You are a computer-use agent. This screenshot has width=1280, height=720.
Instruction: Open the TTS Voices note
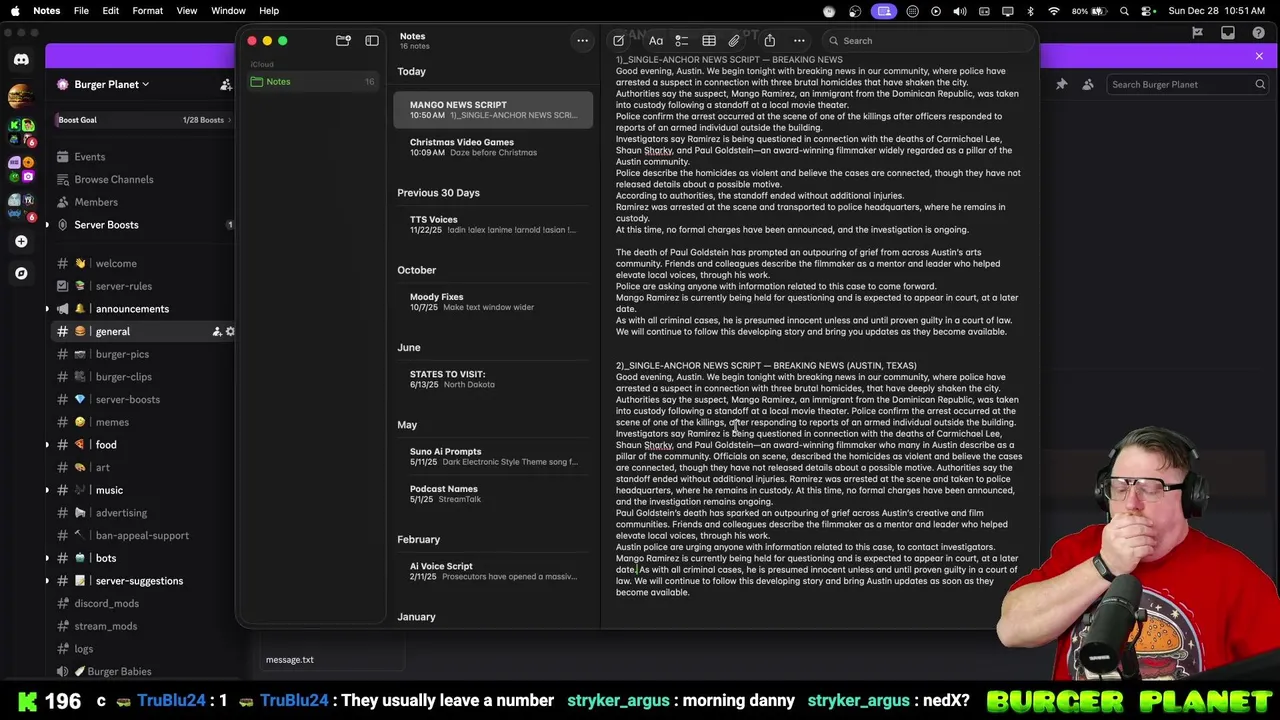click(493, 224)
